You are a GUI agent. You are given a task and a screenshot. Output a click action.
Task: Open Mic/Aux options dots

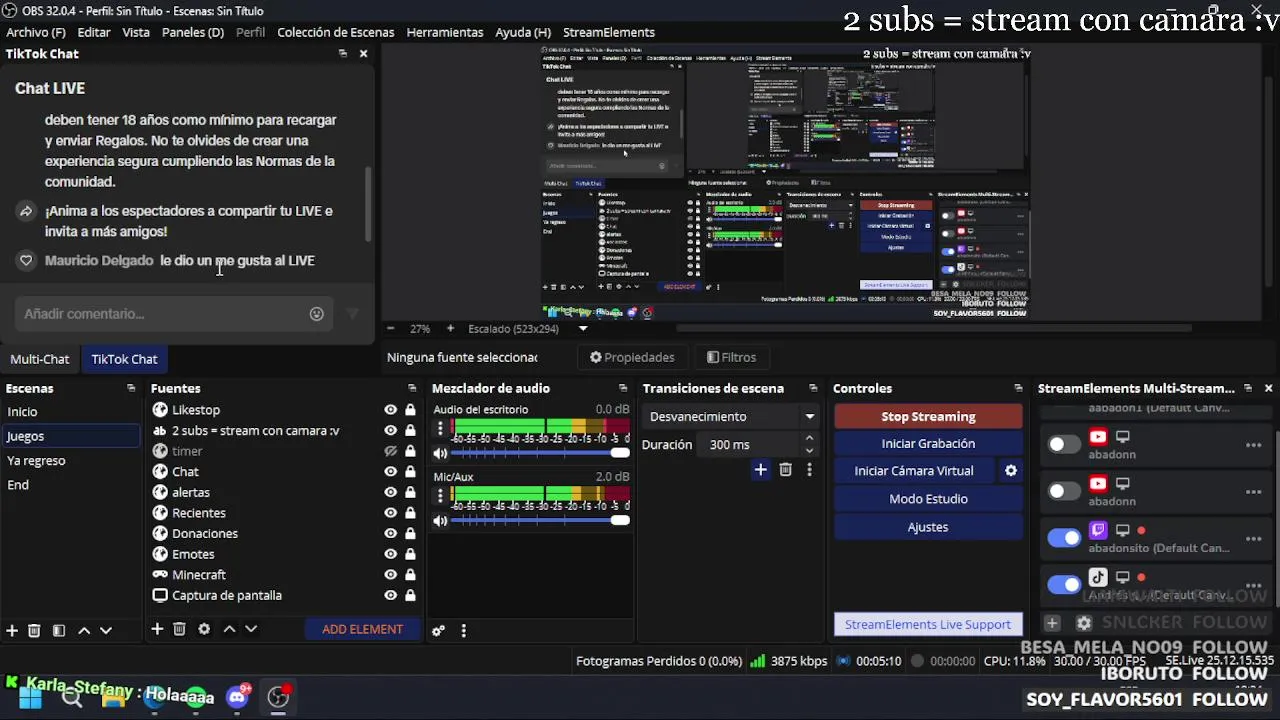440,497
